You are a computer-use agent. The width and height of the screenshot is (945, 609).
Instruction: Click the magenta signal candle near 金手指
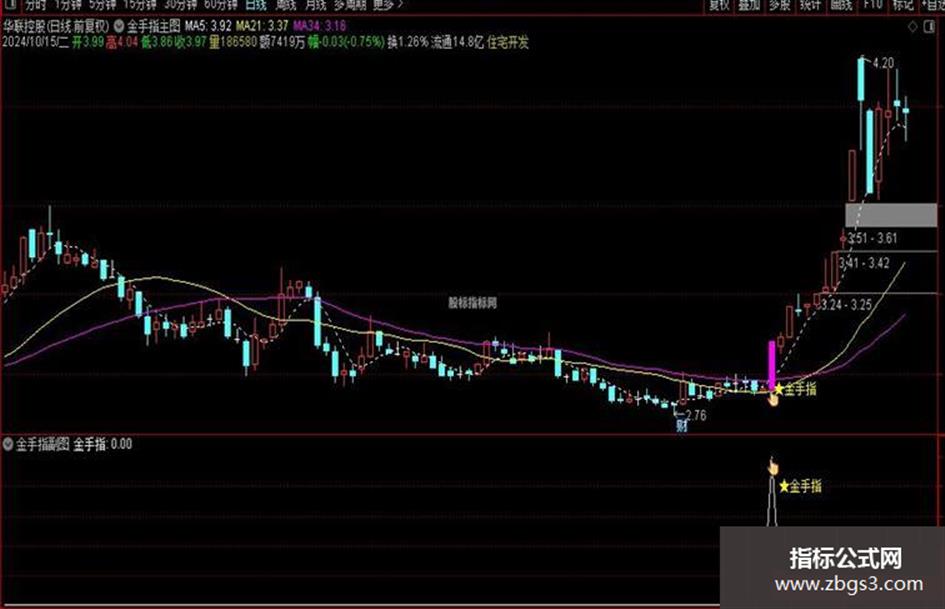[x=771, y=366]
